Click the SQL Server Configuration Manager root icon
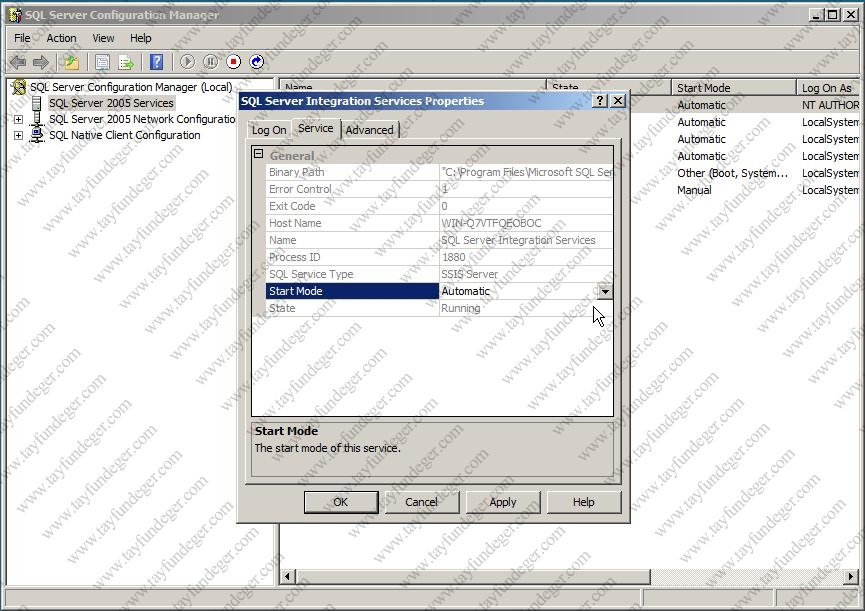Image resolution: width=865 pixels, height=611 pixels. click(x=19, y=87)
